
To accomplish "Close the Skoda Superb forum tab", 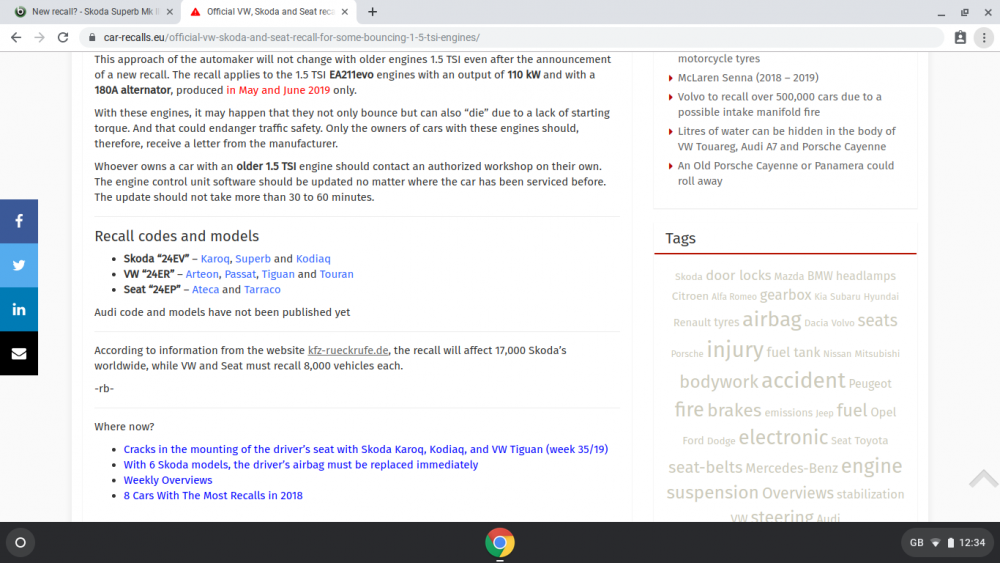I will (x=170, y=11).
